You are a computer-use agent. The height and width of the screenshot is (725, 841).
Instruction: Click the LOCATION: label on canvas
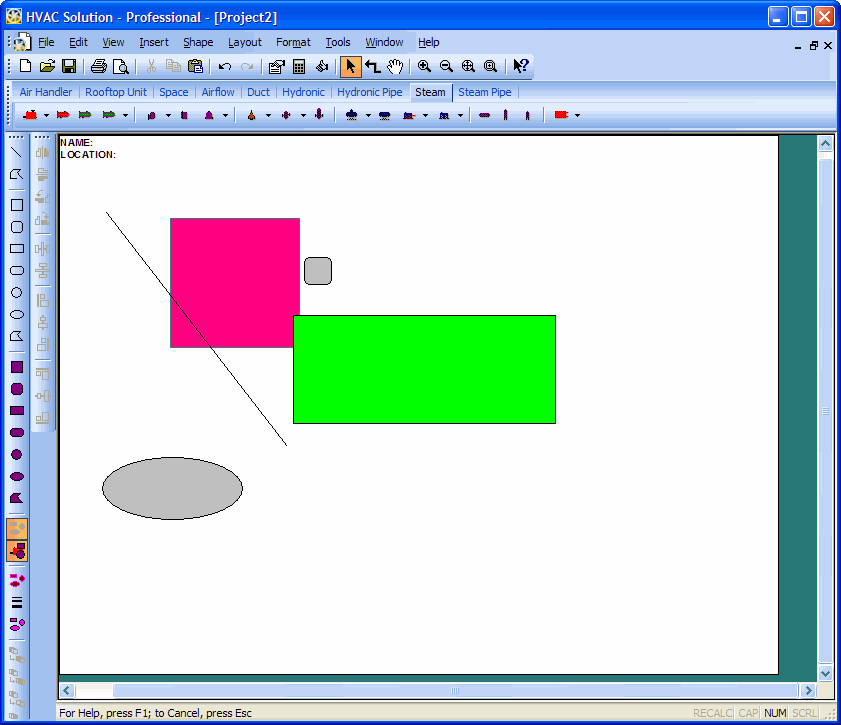coord(88,154)
